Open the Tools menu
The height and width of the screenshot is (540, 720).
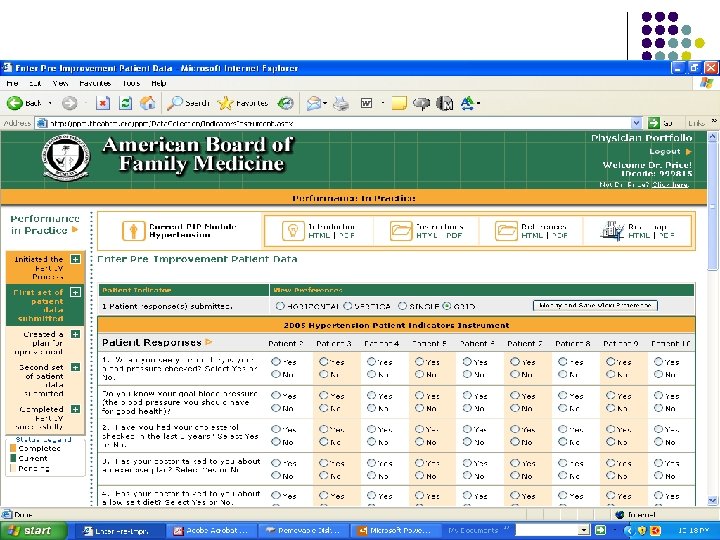click(130, 83)
